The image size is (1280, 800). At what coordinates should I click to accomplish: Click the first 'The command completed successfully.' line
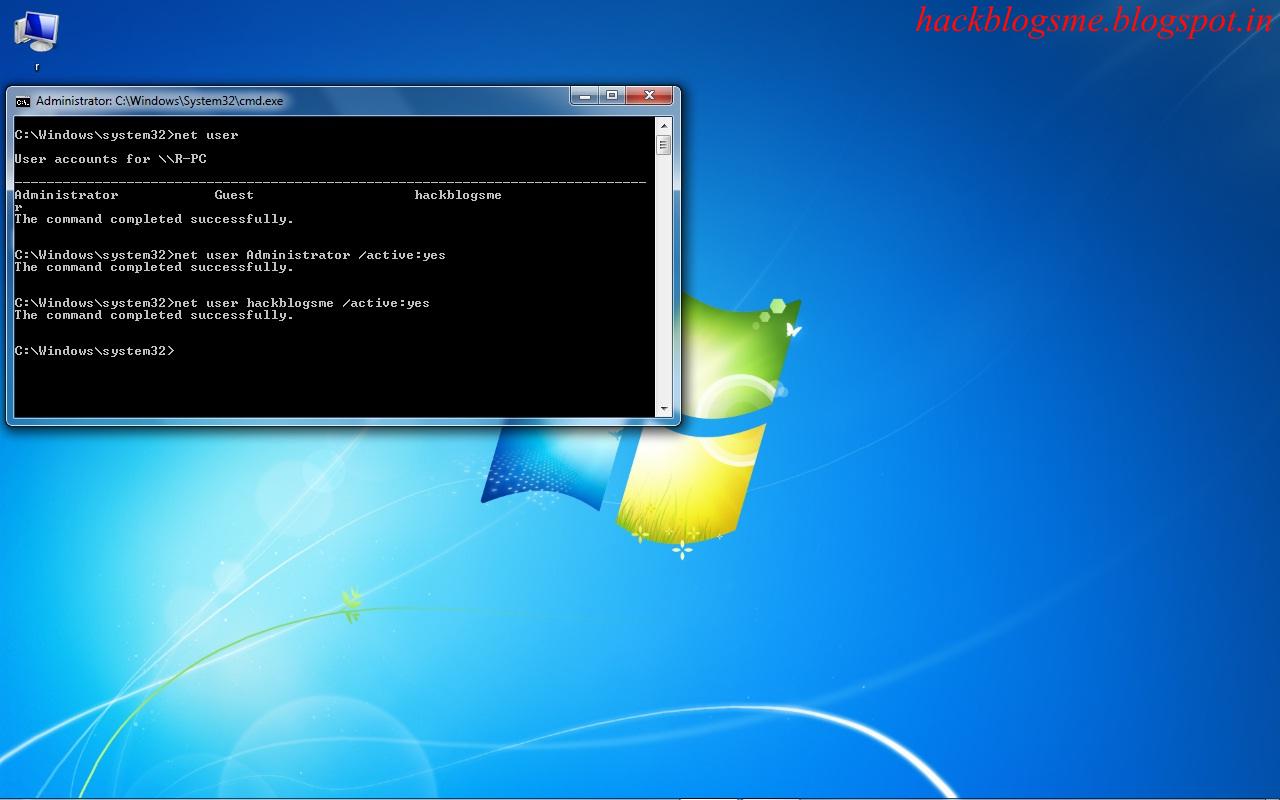pyautogui.click(x=154, y=219)
